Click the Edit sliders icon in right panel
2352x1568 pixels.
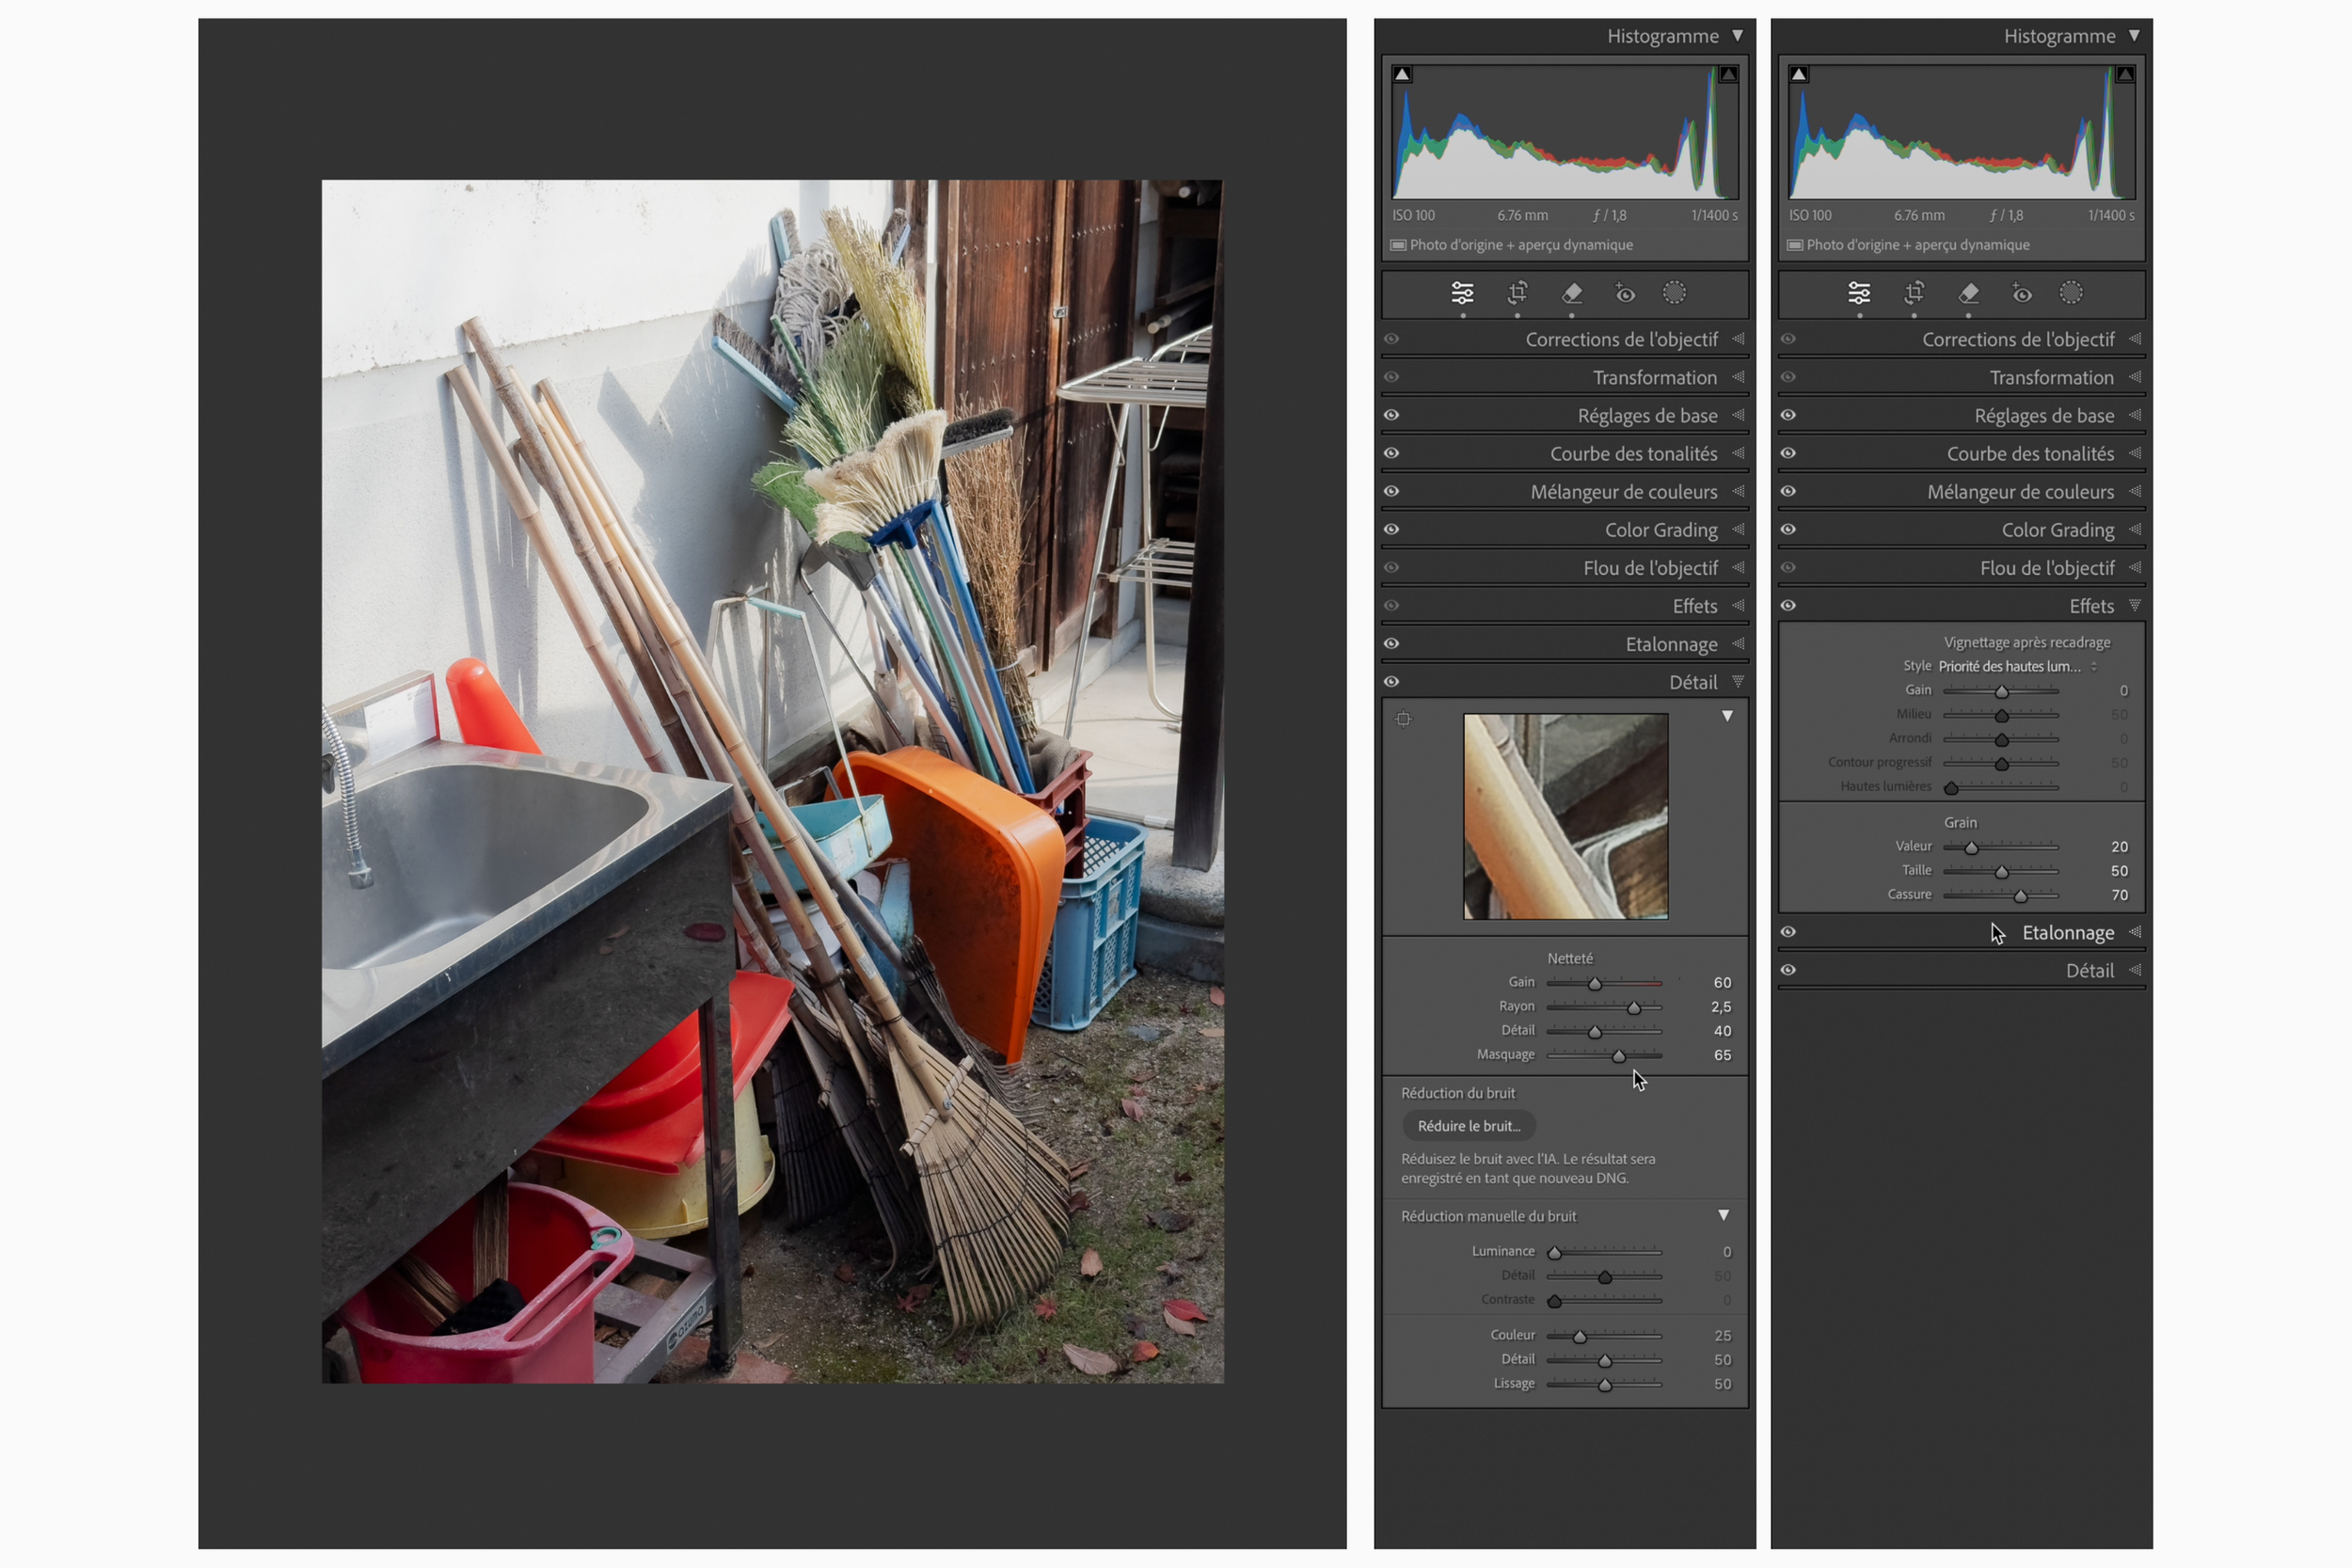[1859, 293]
